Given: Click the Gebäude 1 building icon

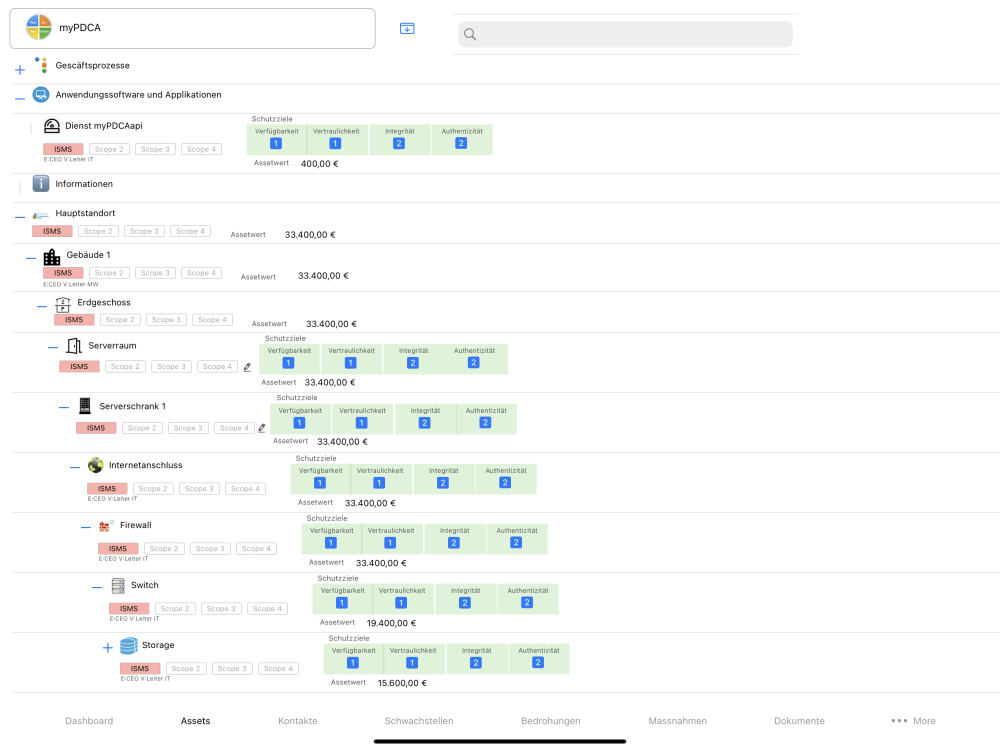Looking at the screenshot, I should (52, 256).
